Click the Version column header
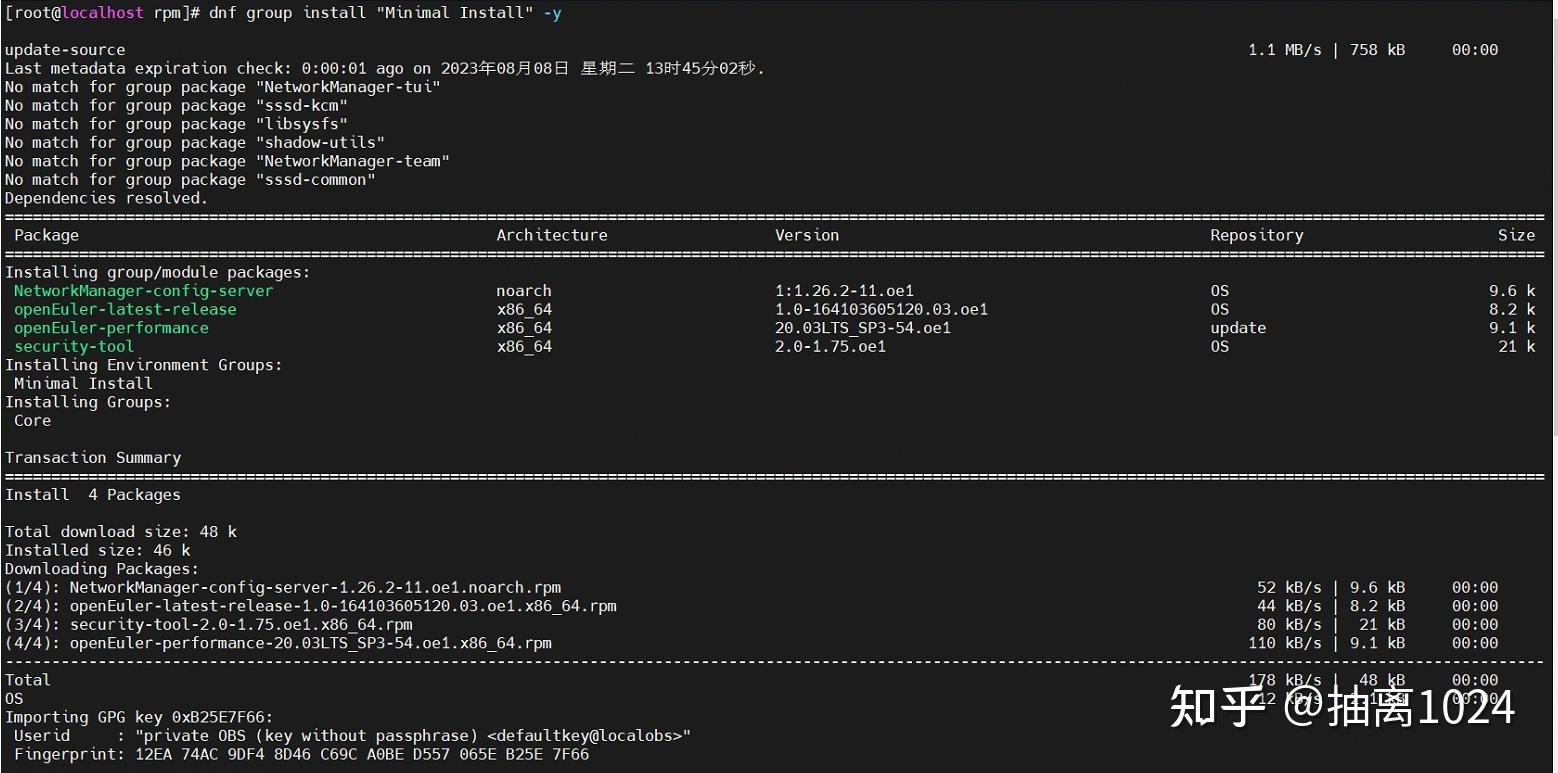1558x773 pixels. click(x=807, y=235)
